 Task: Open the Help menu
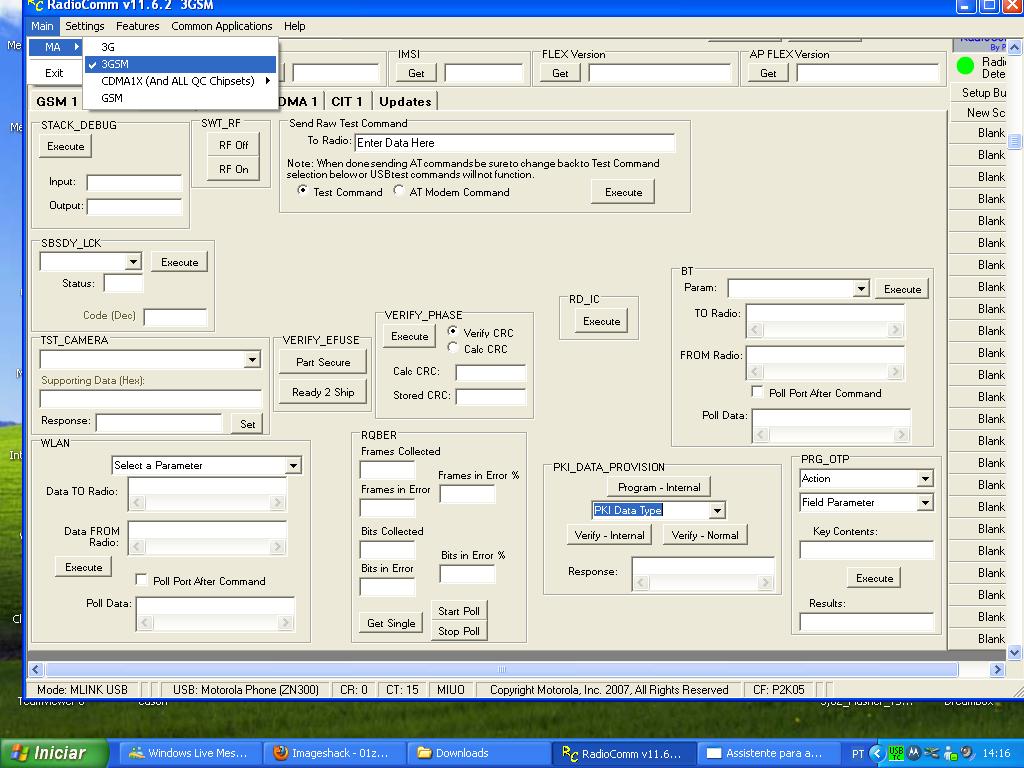click(x=295, y=26)
